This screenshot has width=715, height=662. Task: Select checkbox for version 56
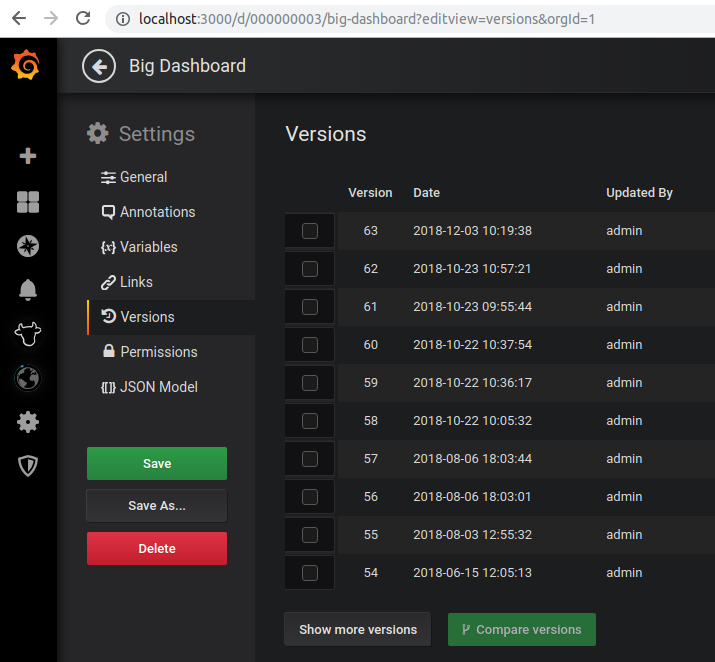310,496
